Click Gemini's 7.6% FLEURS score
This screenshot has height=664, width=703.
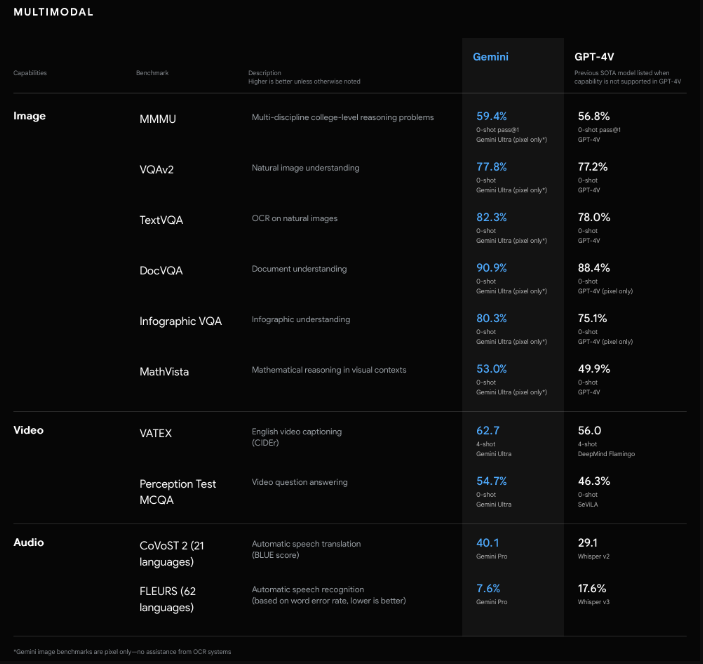click(488, 589)
